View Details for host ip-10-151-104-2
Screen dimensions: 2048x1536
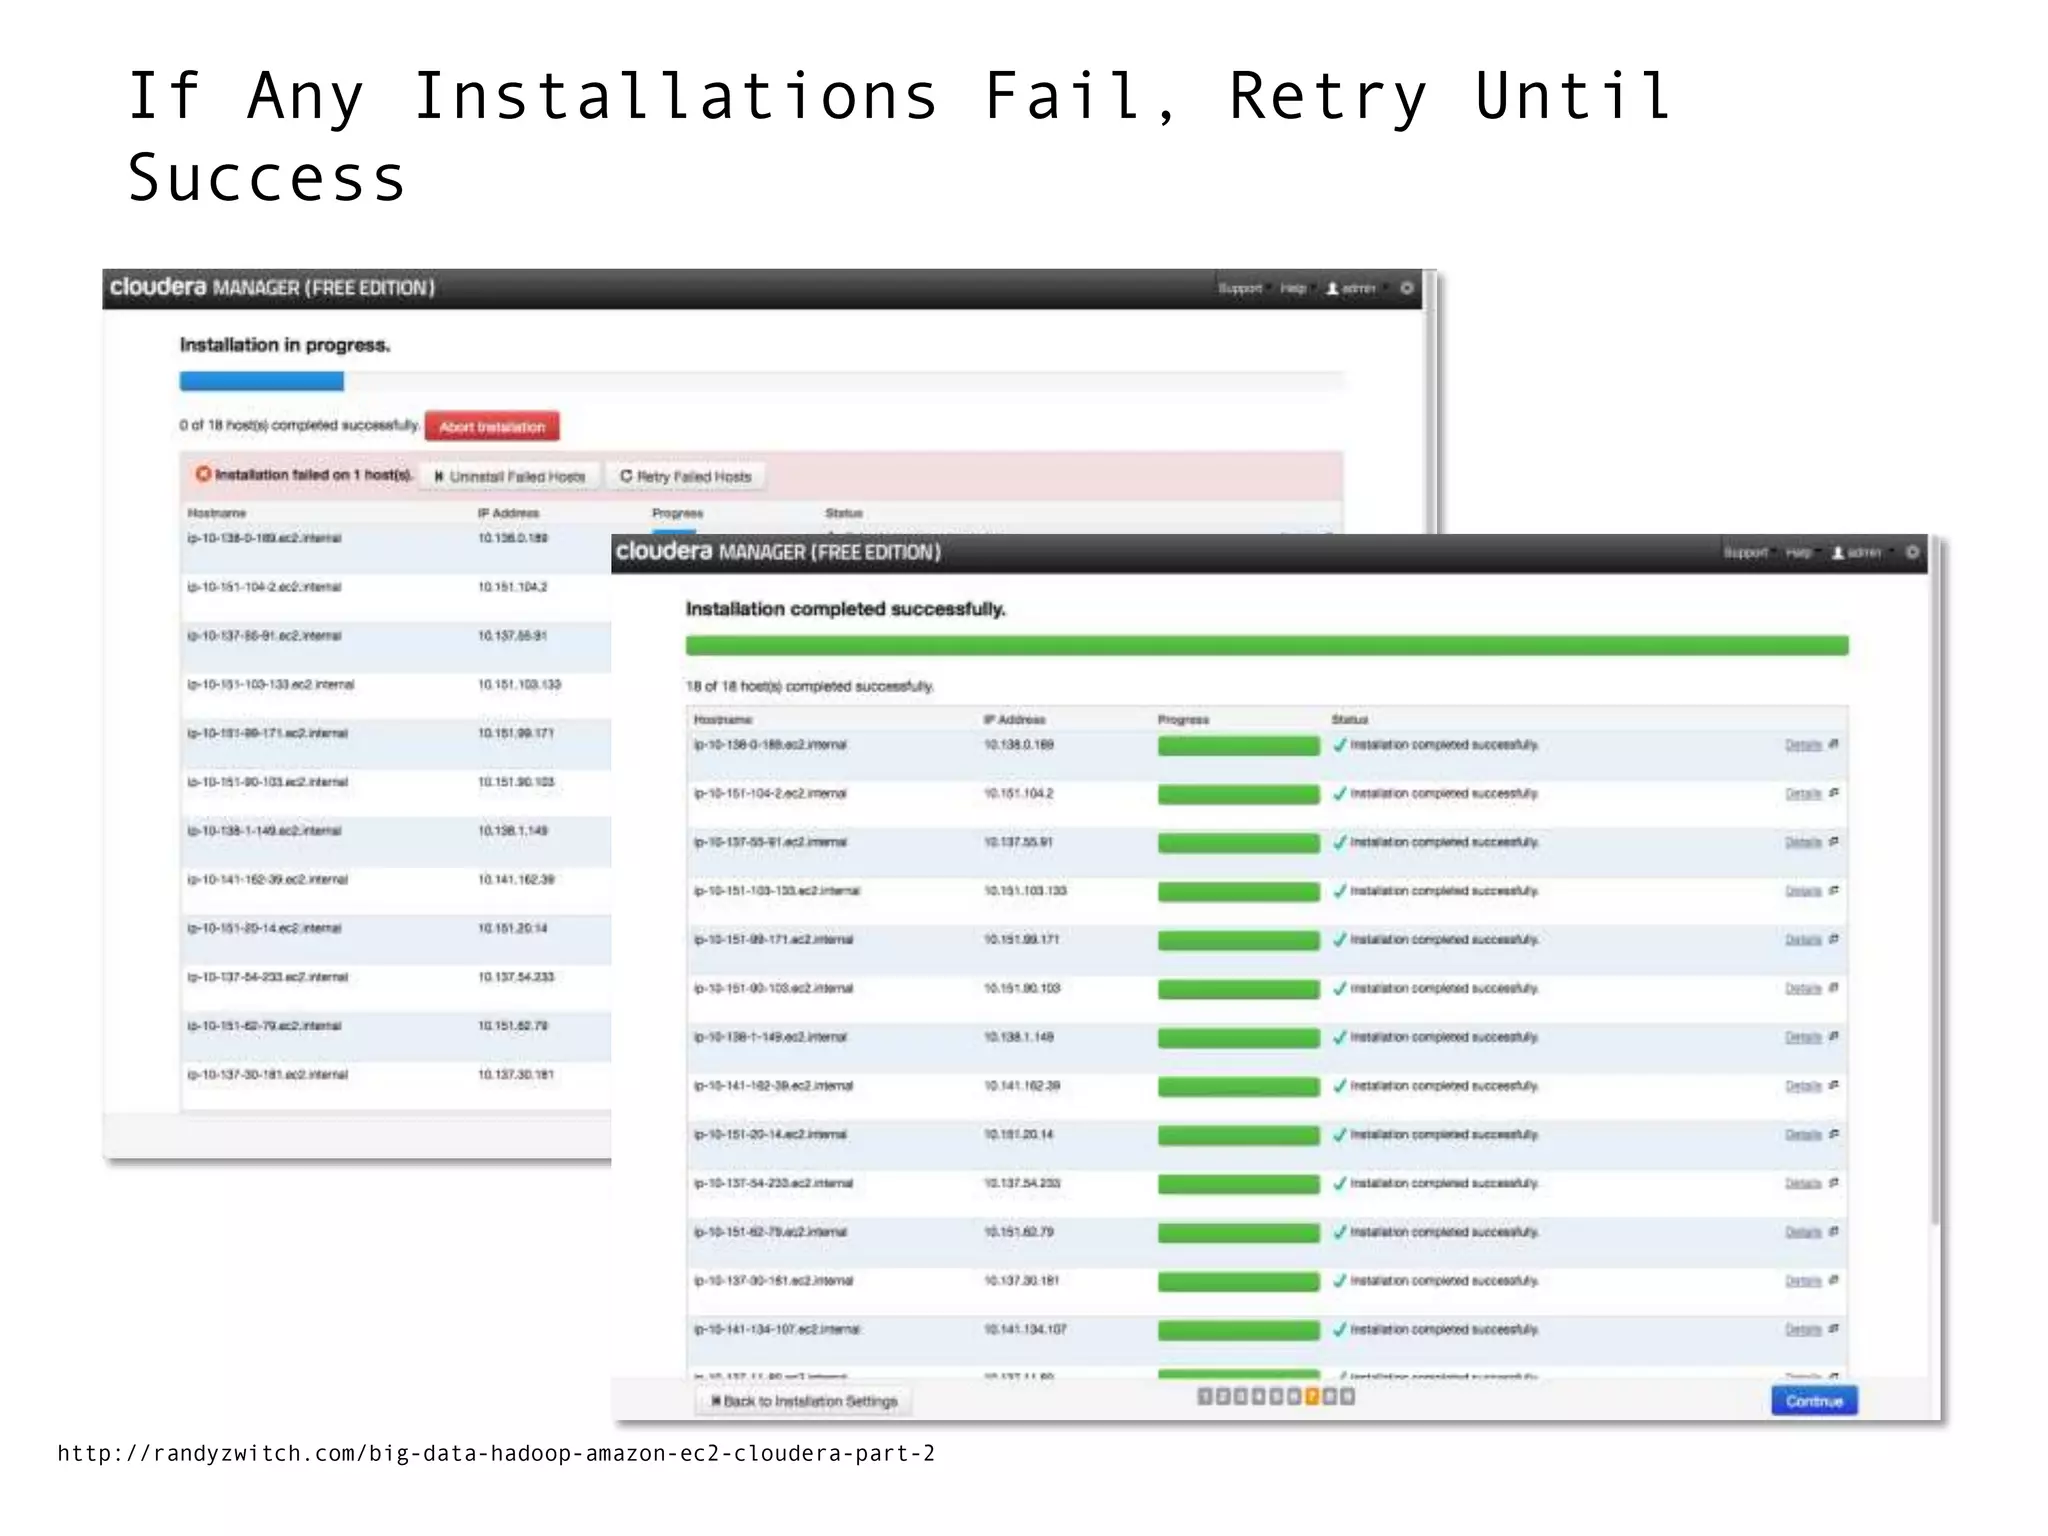point(1803,794)
